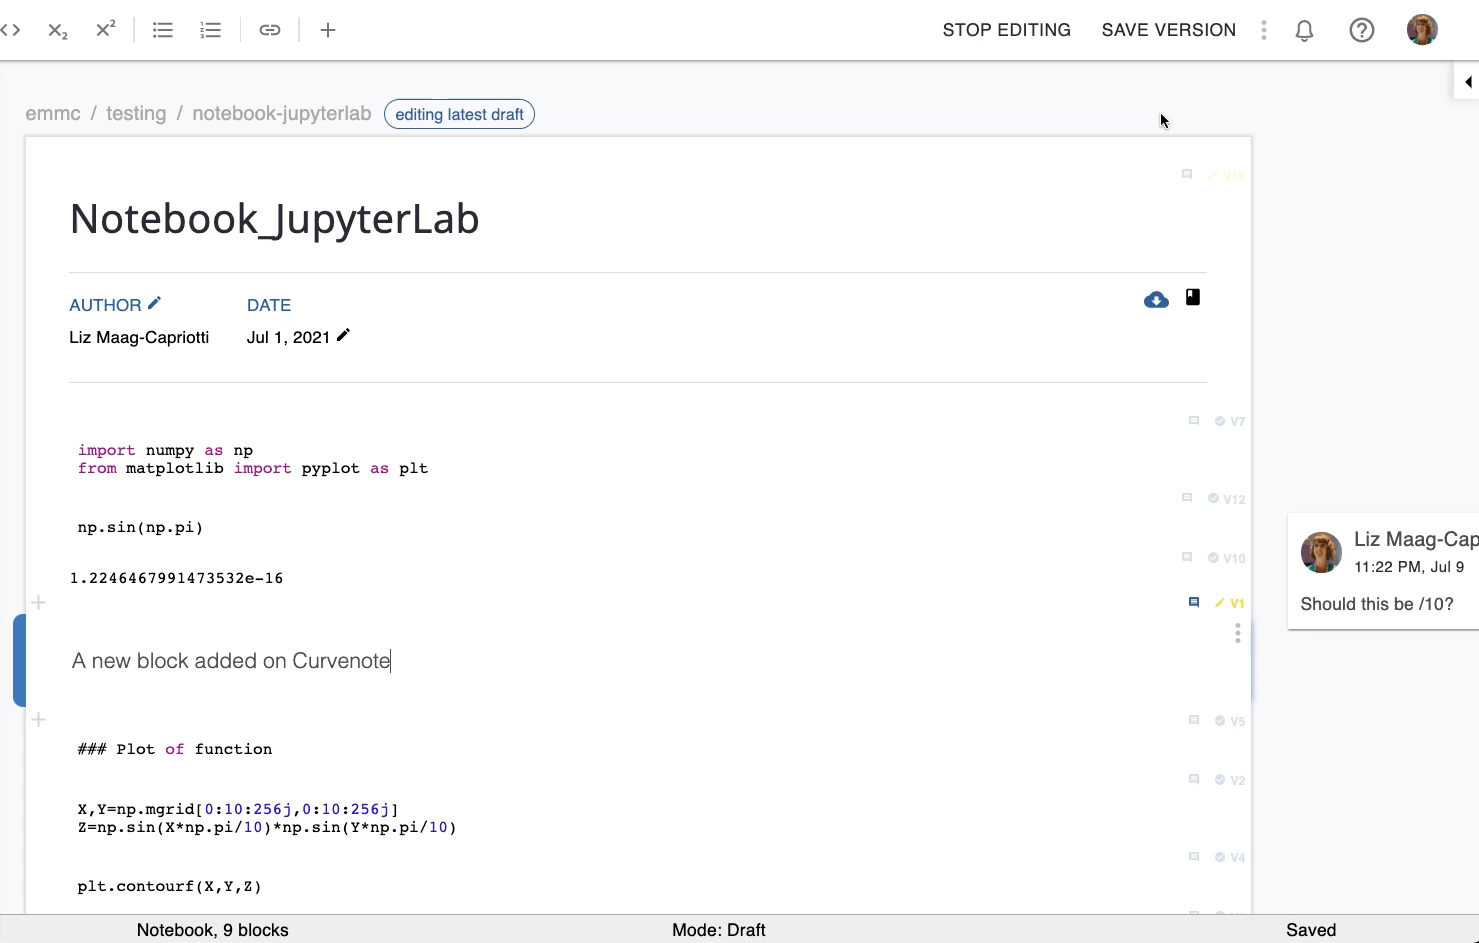Click the black notebook icon near the date

[1193, 297]
